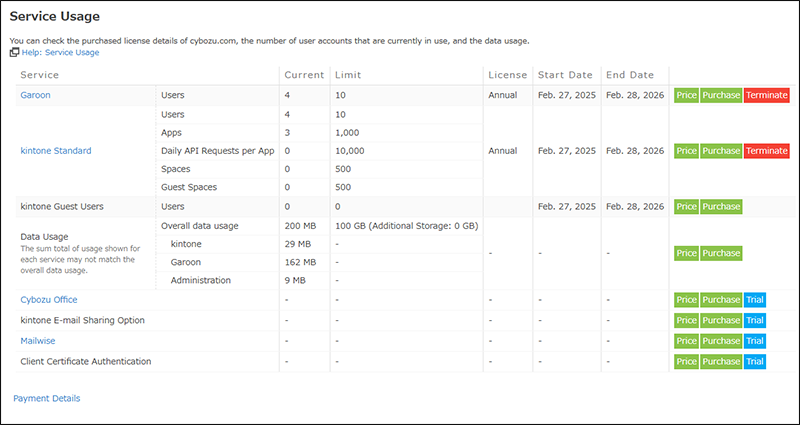
Task: Open the kintone Standard service link
Action: coord(56,151)
